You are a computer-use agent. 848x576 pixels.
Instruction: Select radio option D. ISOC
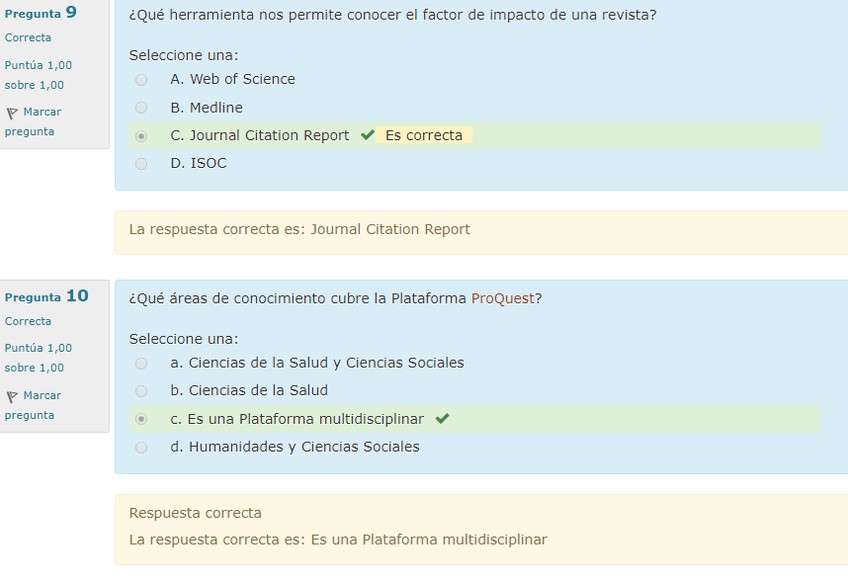click(141, 163)
